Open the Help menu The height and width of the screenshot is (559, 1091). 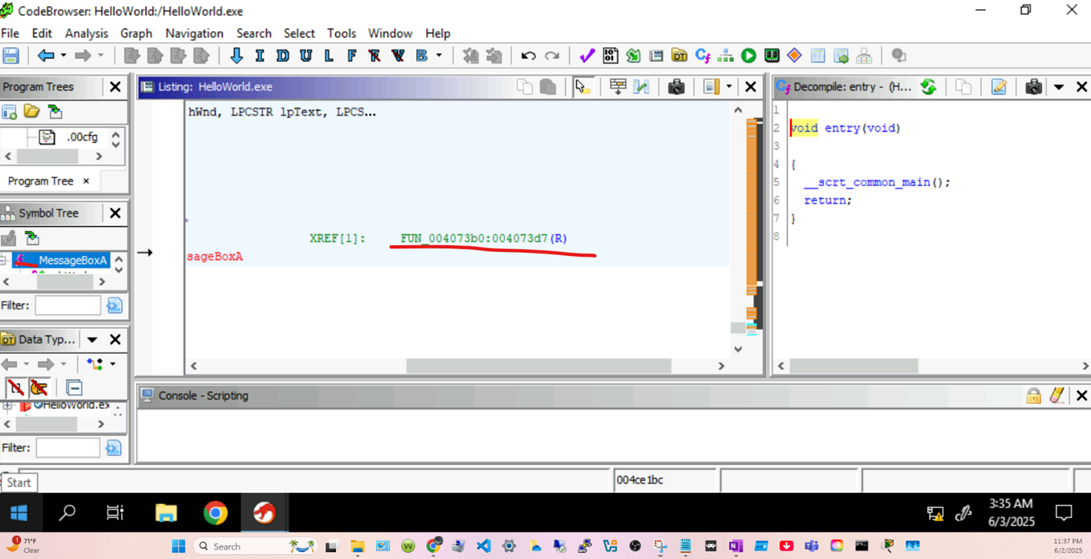click(438, 33)
